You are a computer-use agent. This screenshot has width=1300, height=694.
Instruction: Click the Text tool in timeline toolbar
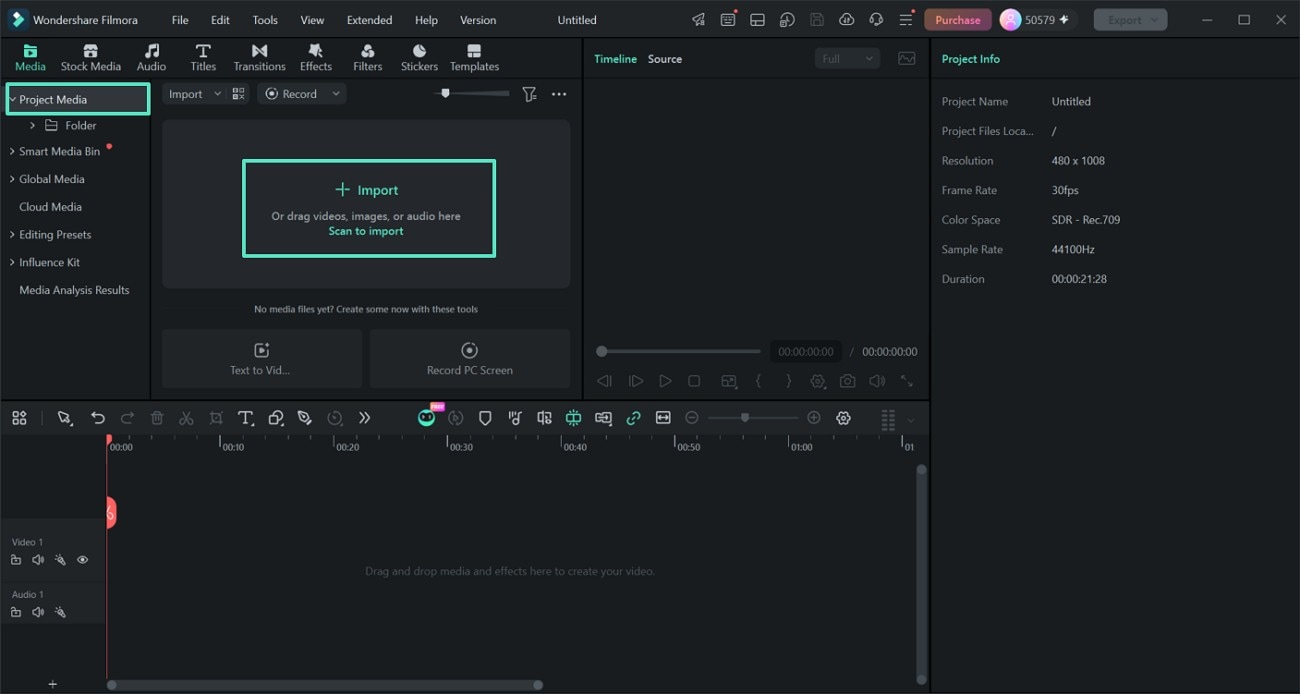(x=245, y=418)
